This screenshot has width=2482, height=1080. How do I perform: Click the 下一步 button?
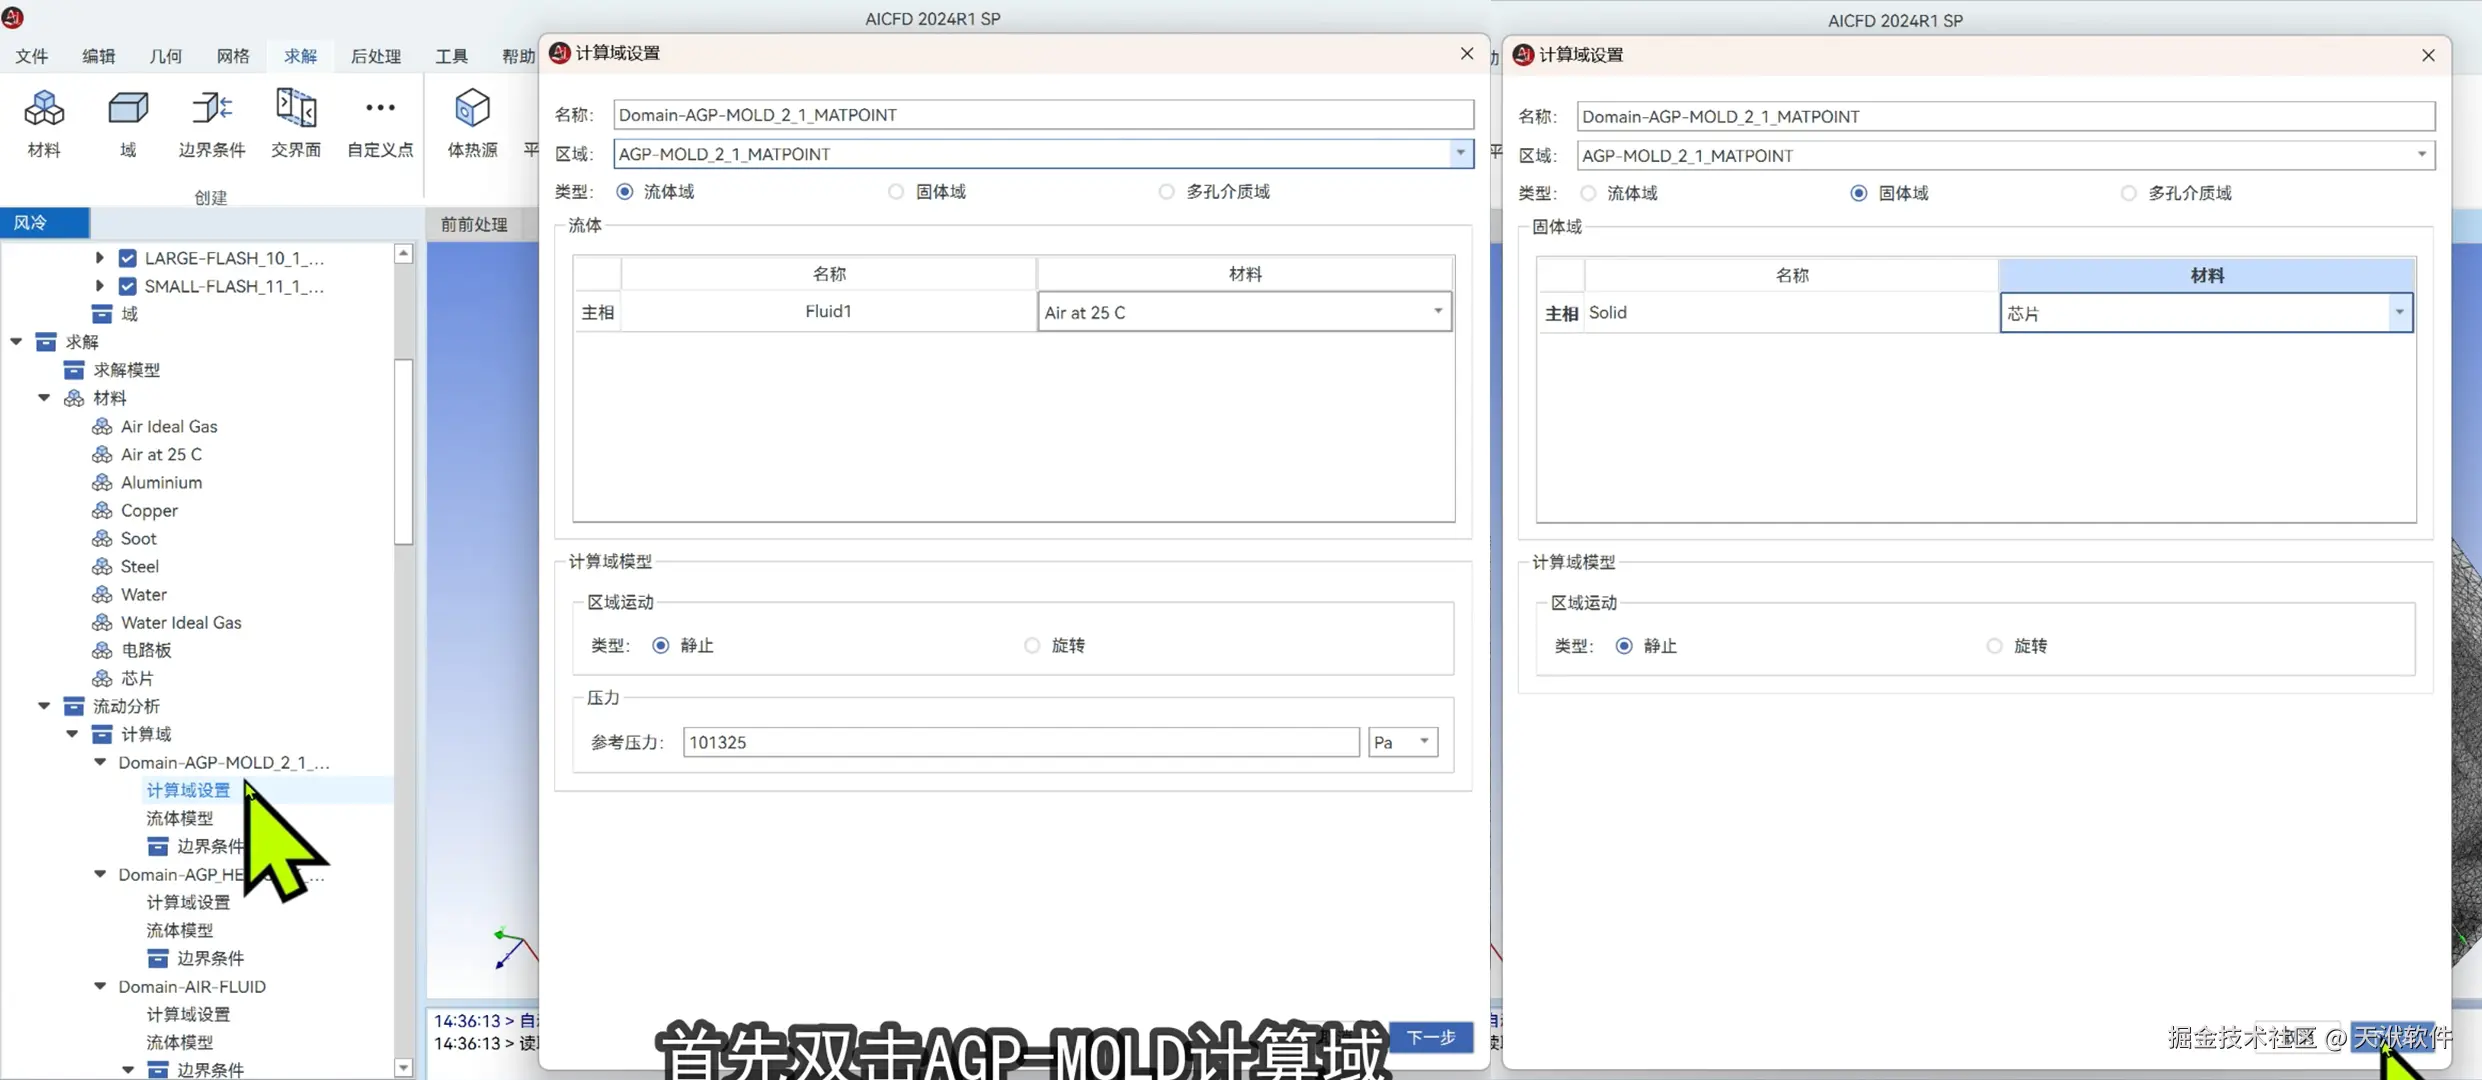click(1431, 1037)
